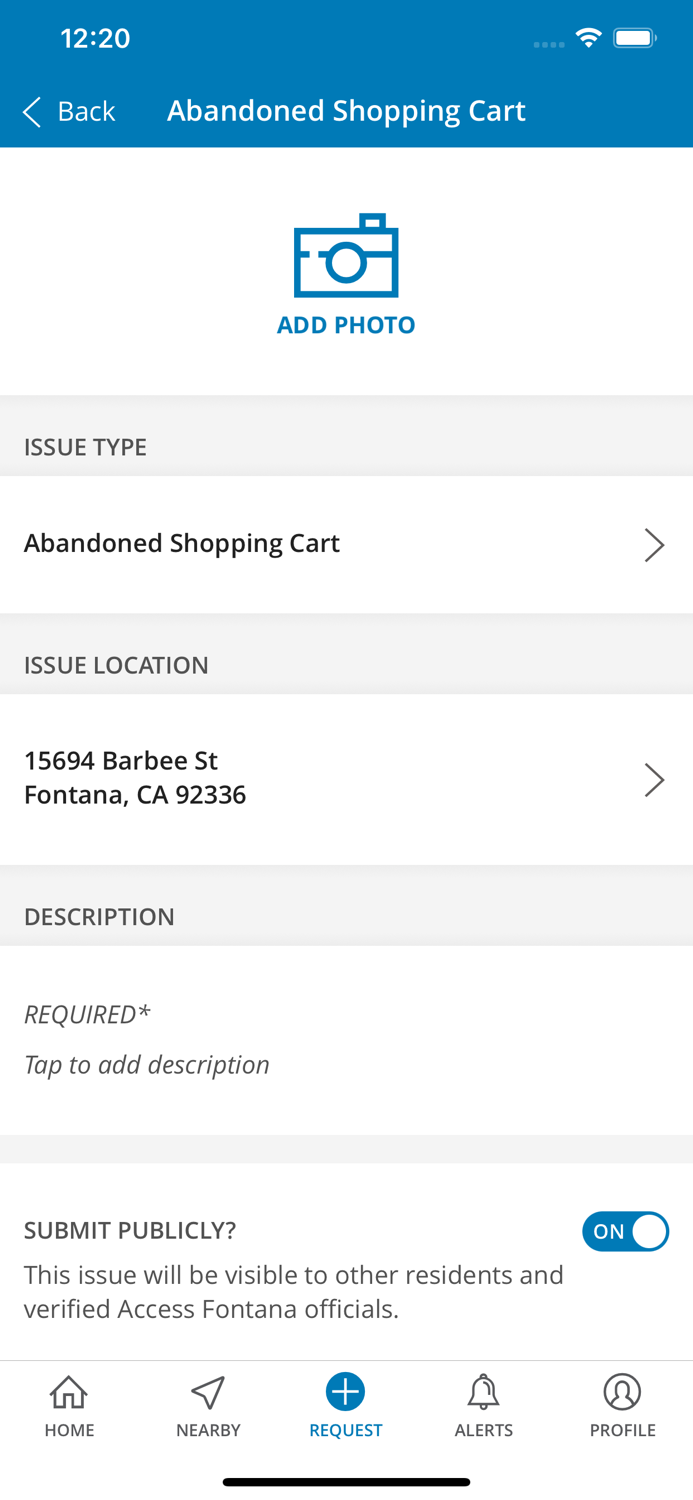This screenshot has height=1500, width=693.
Task: Switch to the NEARBY tab label
Action: pos(208,1430)
